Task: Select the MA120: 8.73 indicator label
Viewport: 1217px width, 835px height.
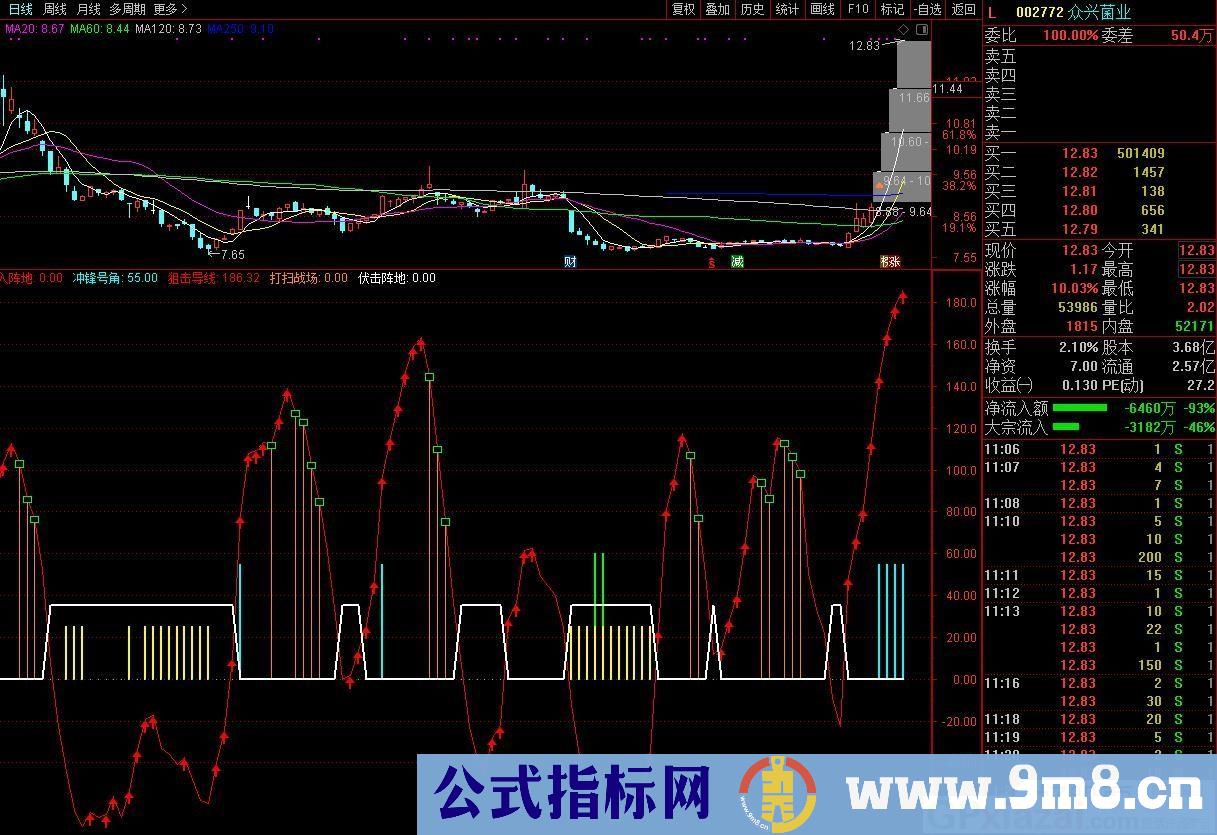Action: point(168,29)
